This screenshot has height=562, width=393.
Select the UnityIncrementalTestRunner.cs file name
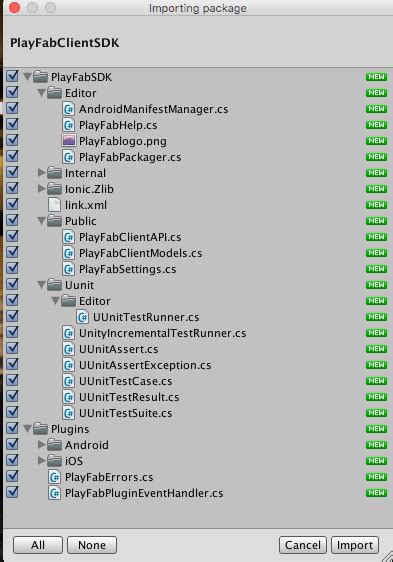[x=162, y=333]
